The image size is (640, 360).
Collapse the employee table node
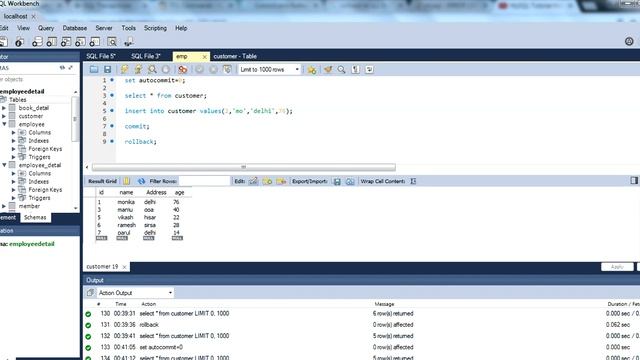click(4, 124)
